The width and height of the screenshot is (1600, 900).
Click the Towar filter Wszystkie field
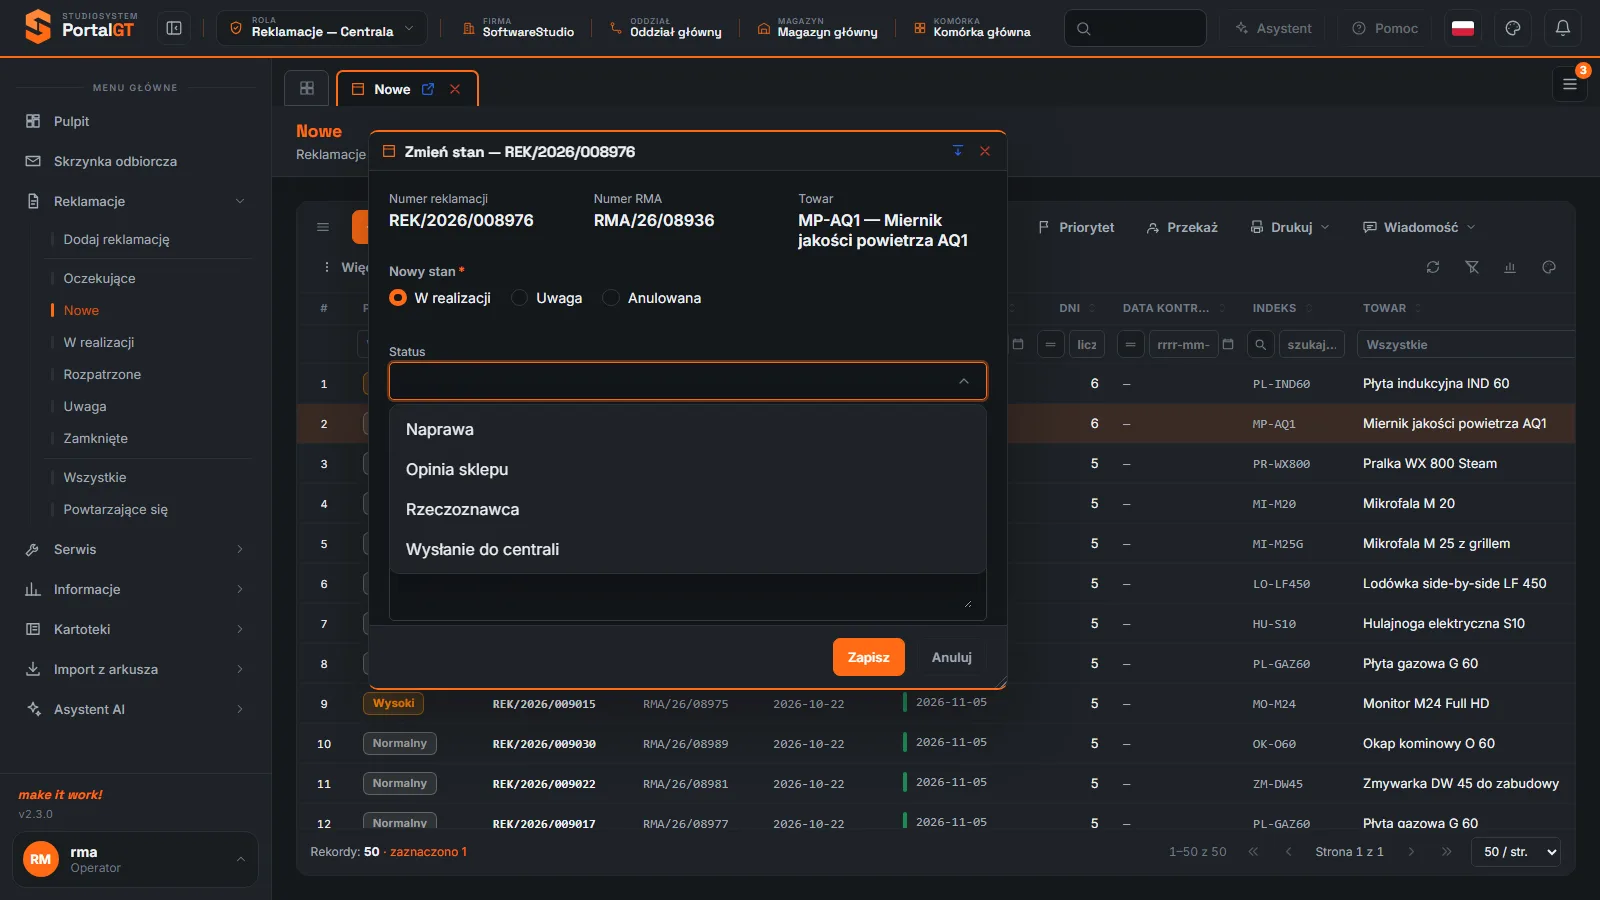[x=1465, y=344]
